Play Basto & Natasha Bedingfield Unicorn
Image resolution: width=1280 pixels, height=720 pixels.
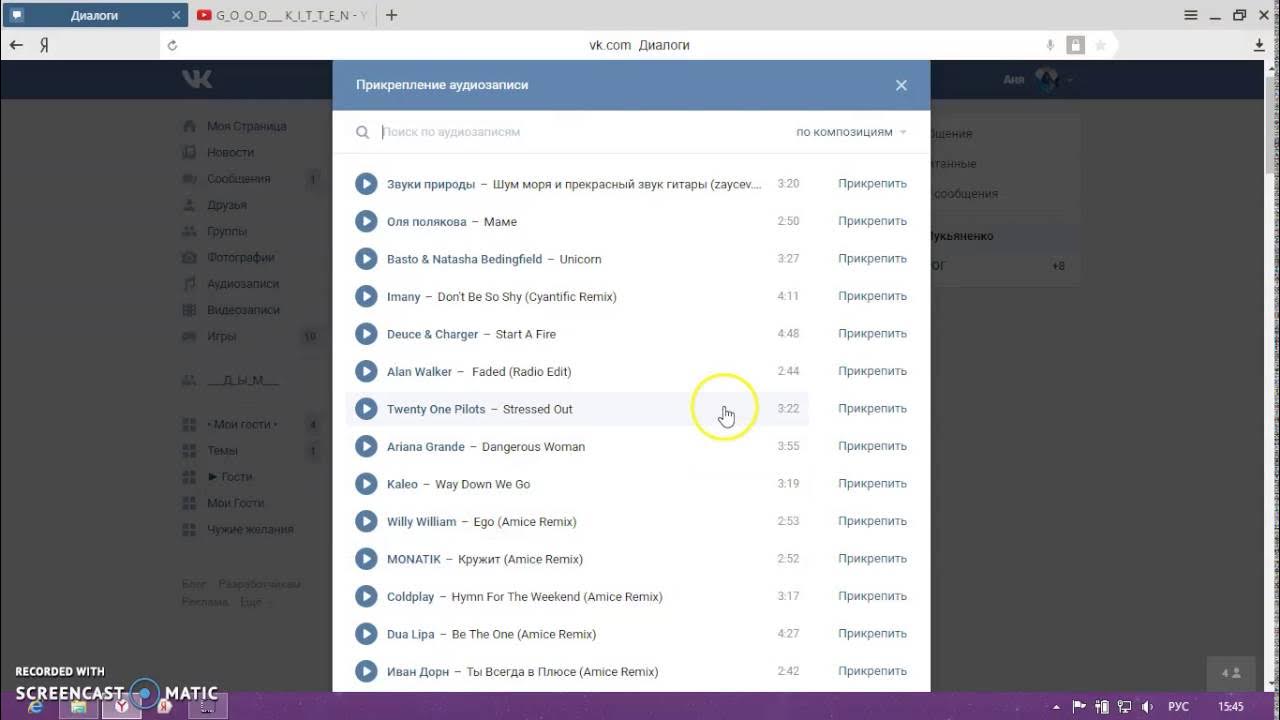pos(366,259)
